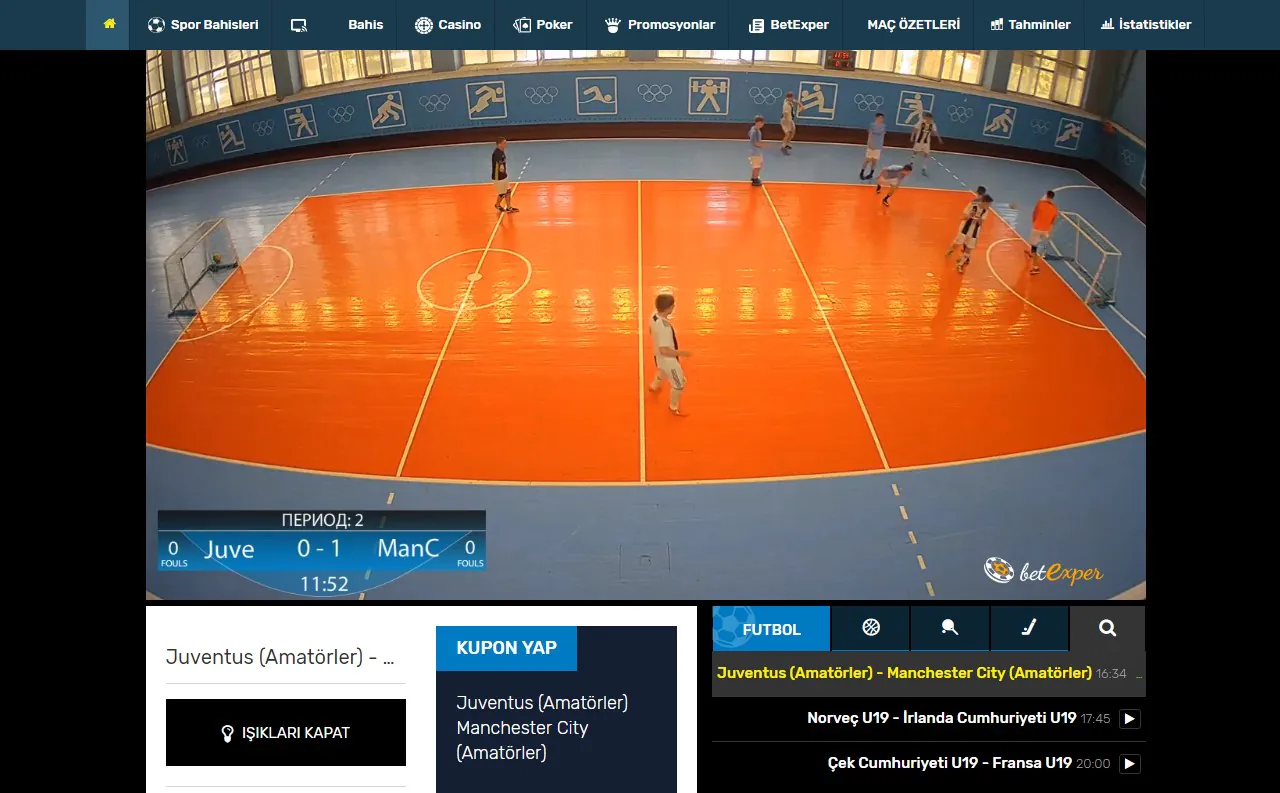Click the home icon in navigation bar

(x=109, y=24)
